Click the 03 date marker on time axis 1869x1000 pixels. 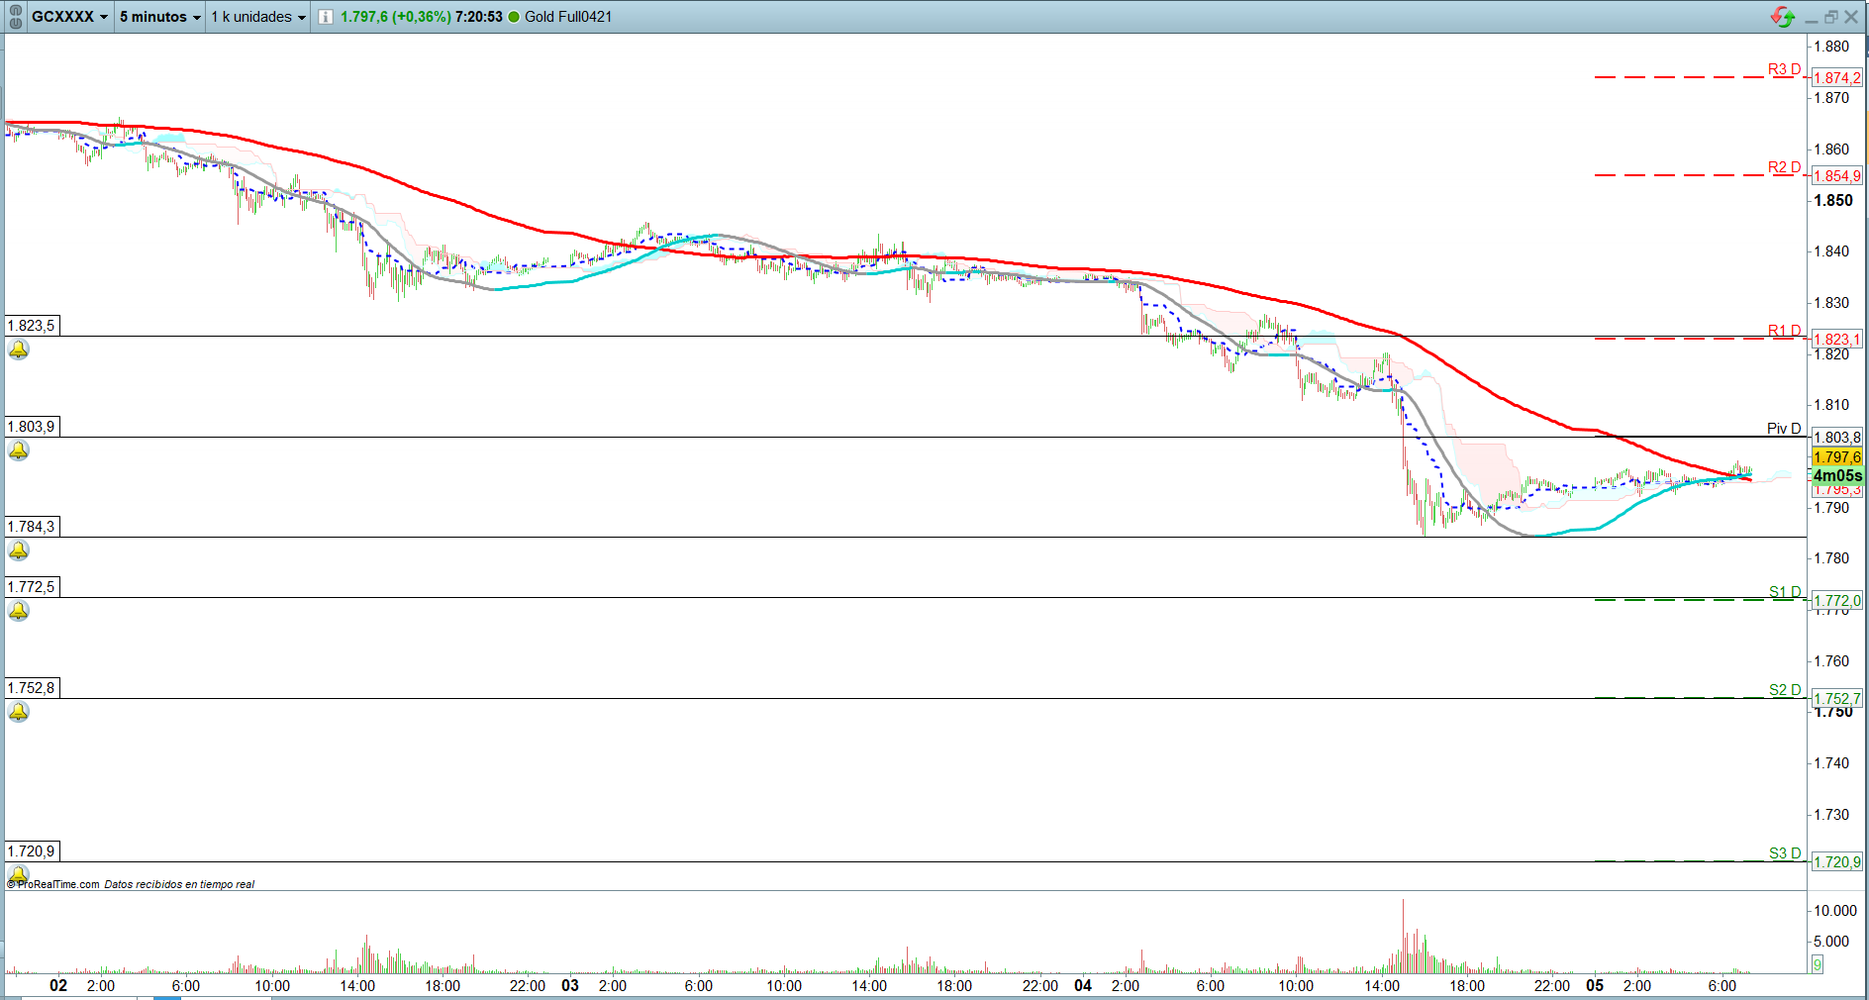570,986
